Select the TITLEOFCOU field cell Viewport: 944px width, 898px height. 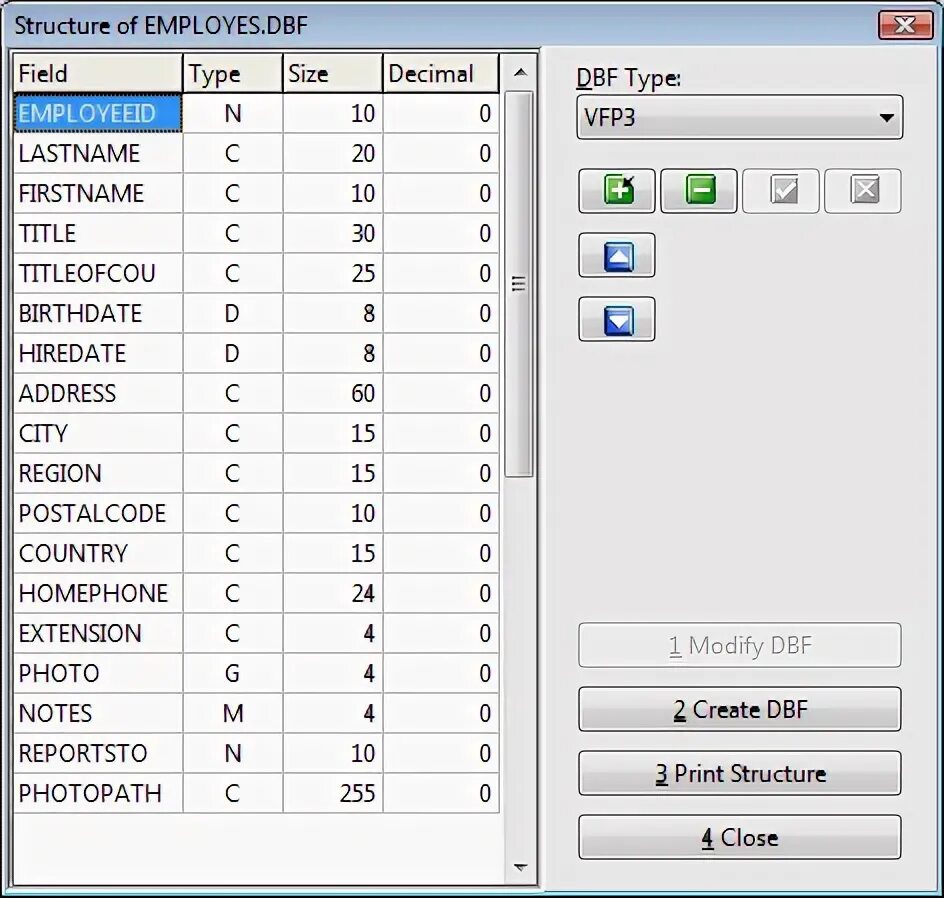click(x=98, y=273)
